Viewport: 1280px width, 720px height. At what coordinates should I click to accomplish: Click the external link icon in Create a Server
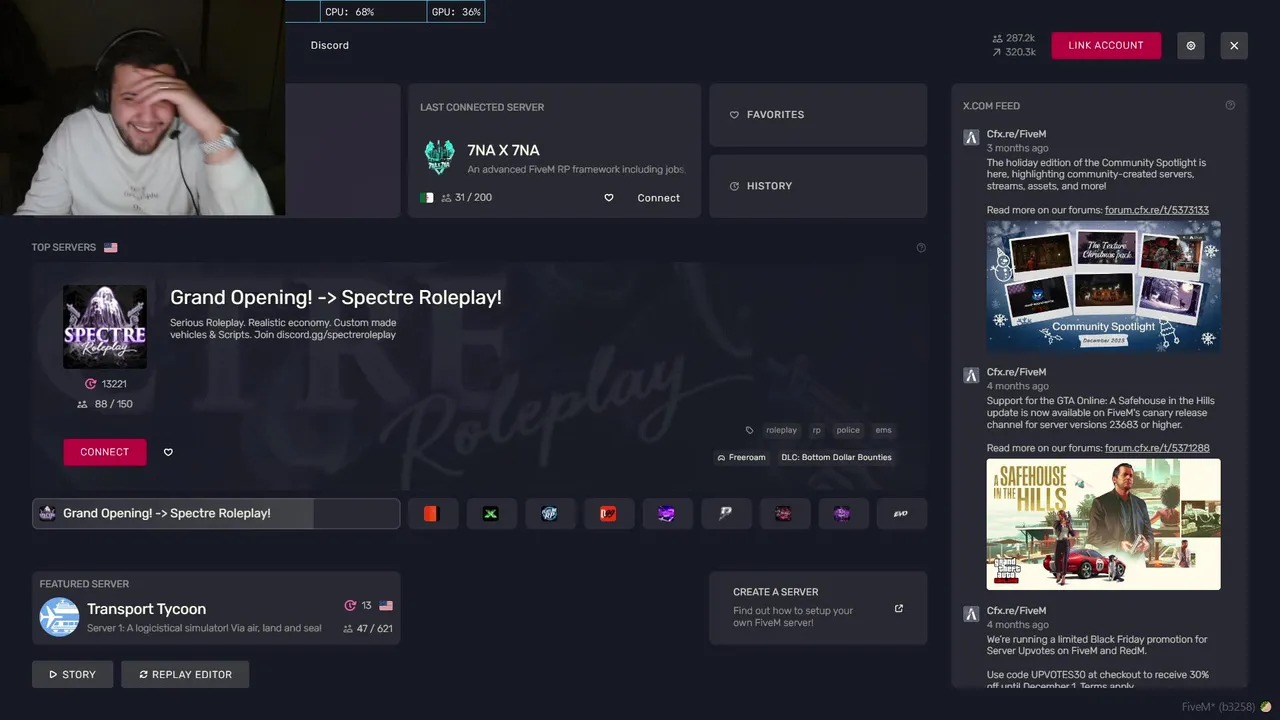click(x=898, y=608)
